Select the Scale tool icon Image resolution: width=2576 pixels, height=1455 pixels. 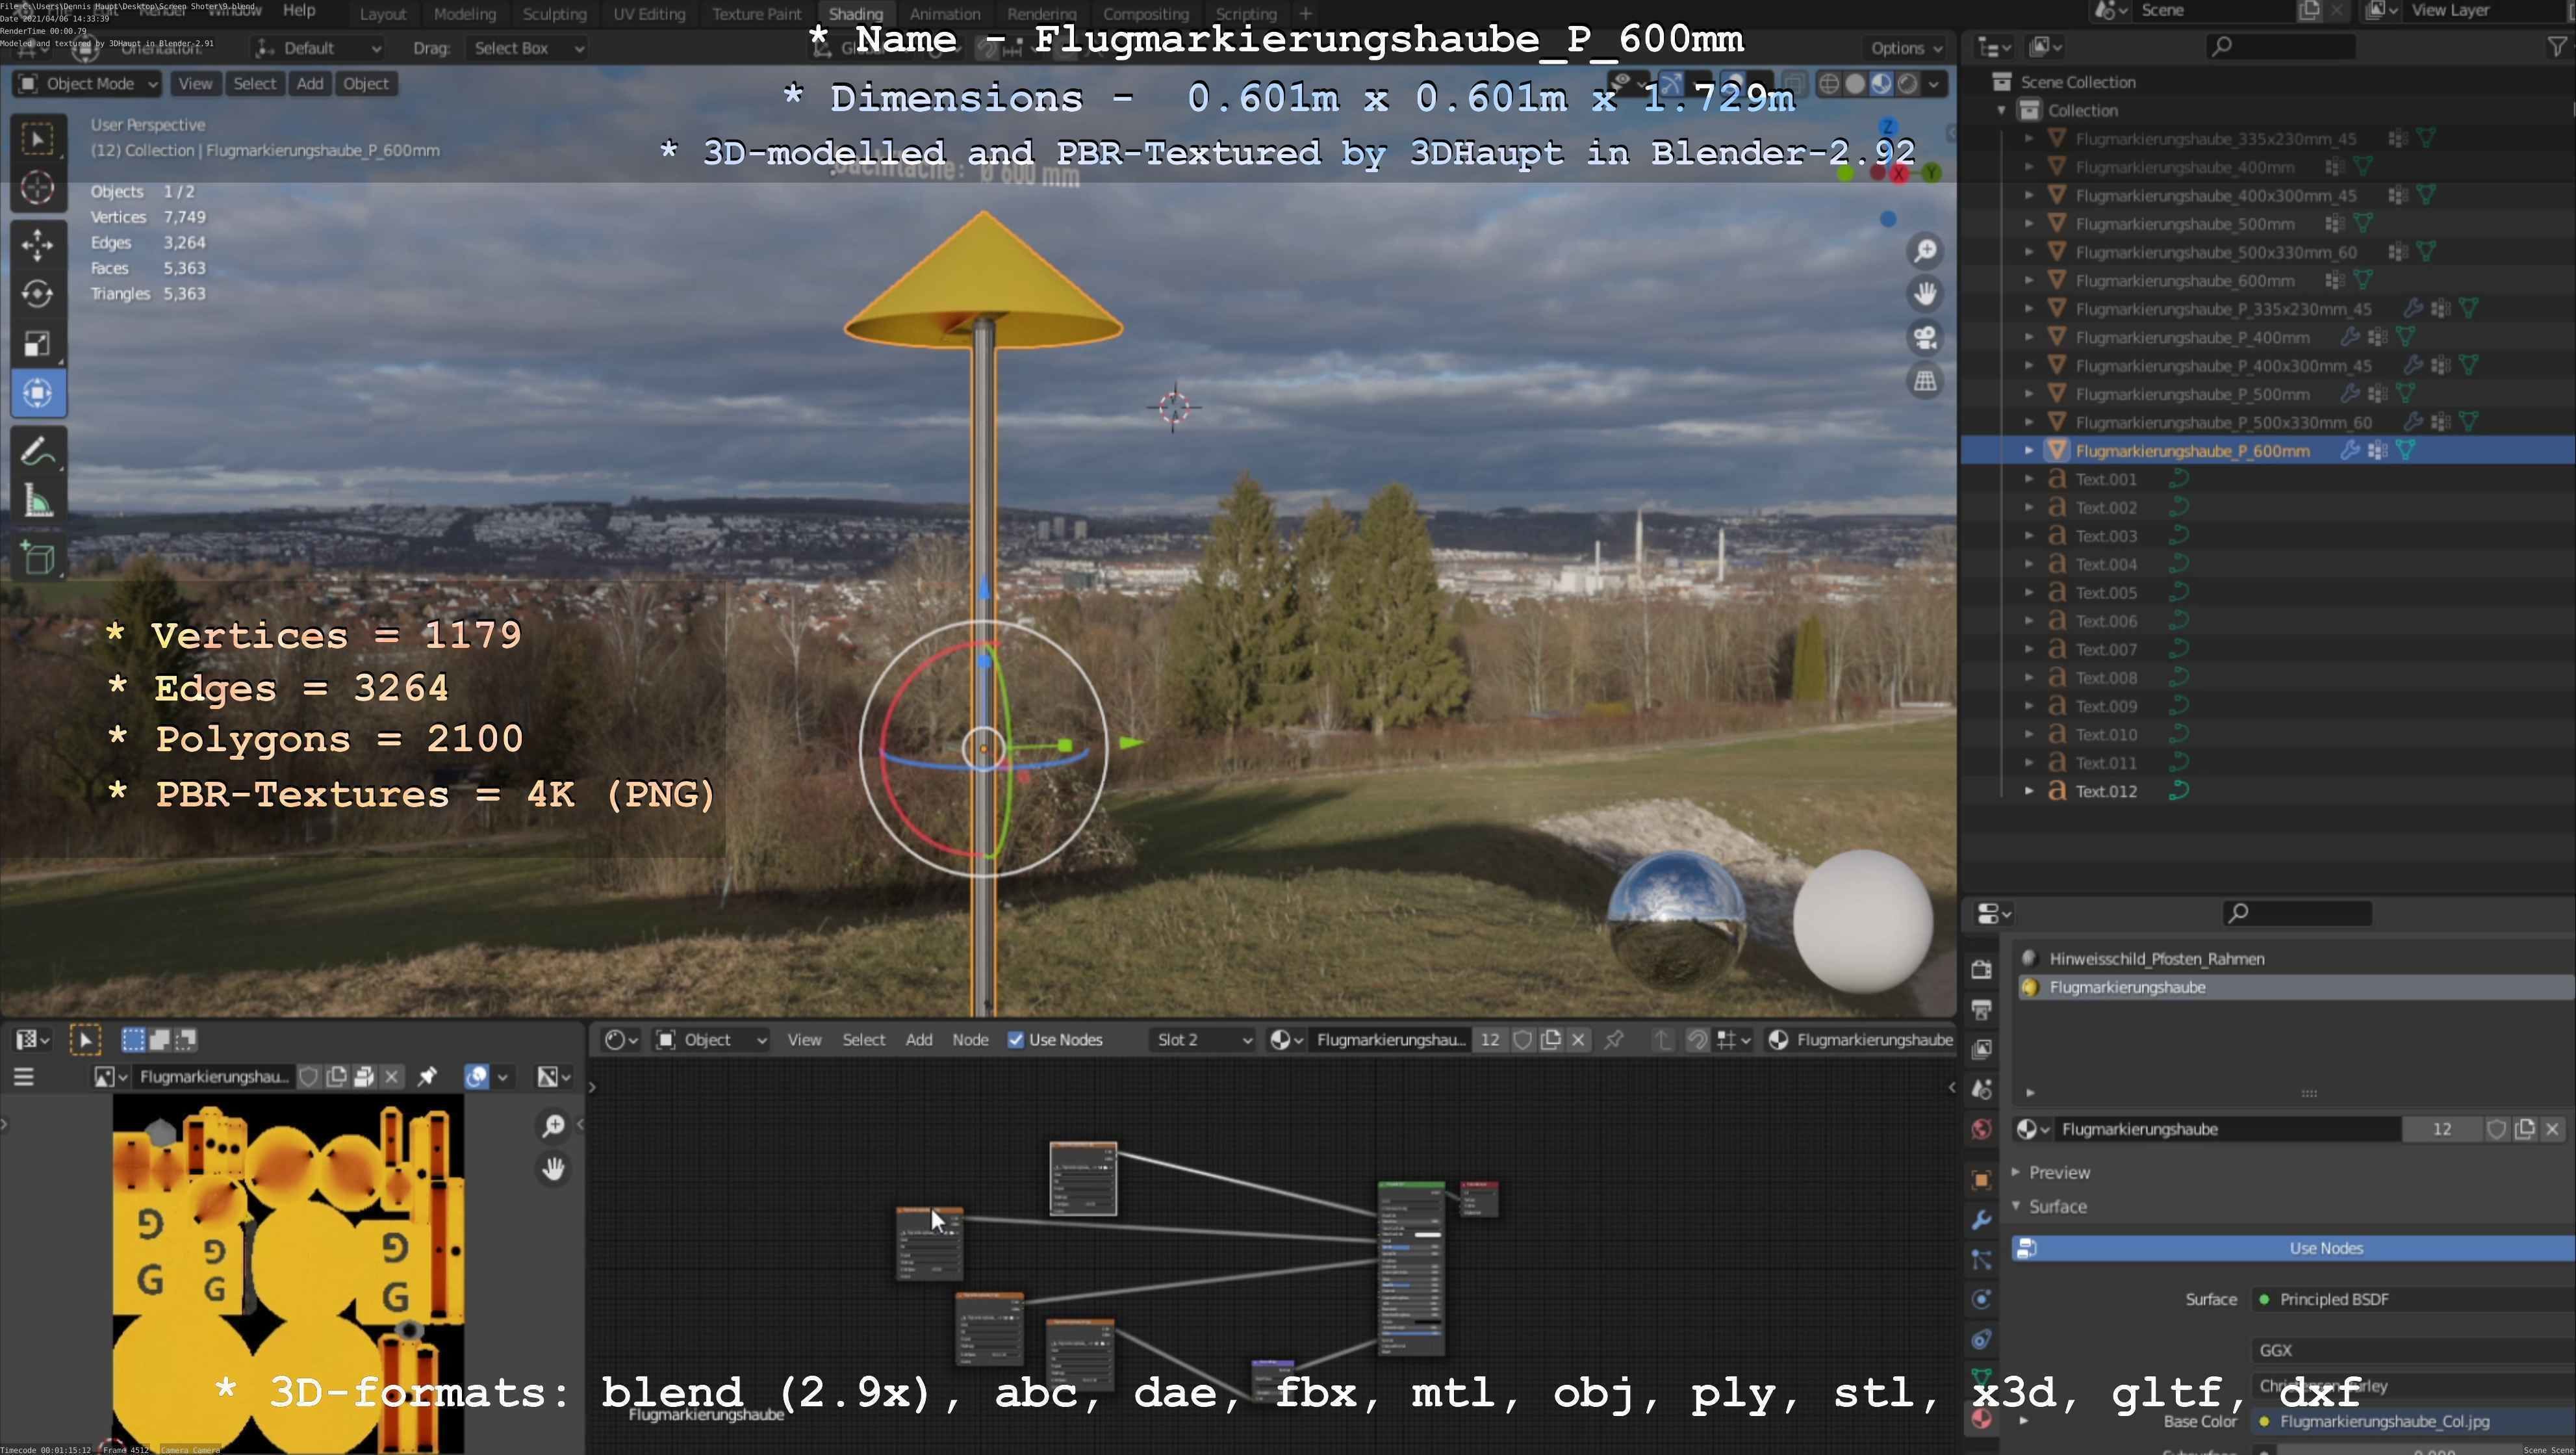pyautogui.click(x=38, y=344)
